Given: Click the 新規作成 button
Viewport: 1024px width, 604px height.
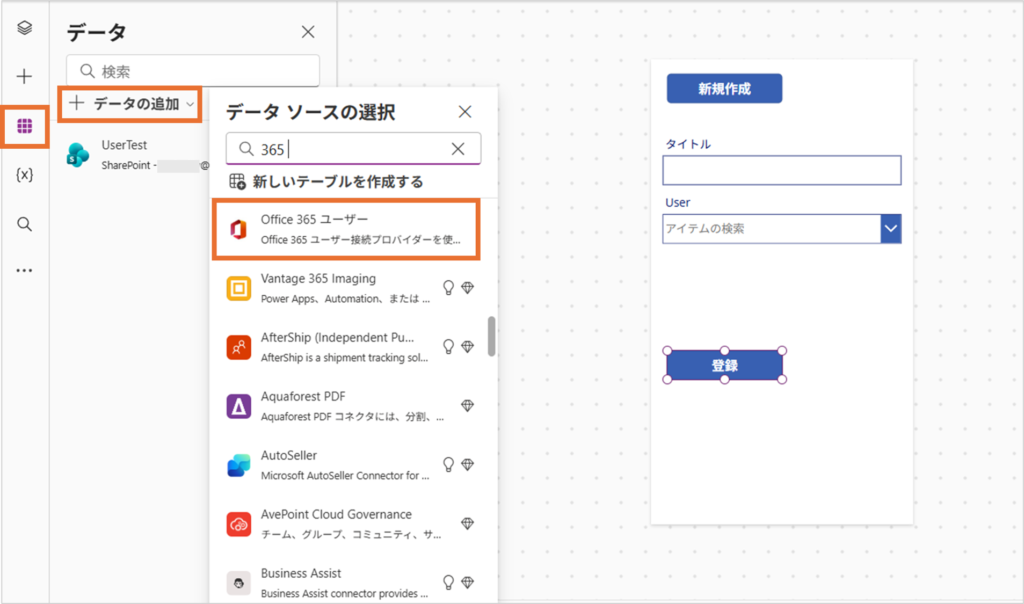Looking at the screenshot, I should click(x=724, y=89).
